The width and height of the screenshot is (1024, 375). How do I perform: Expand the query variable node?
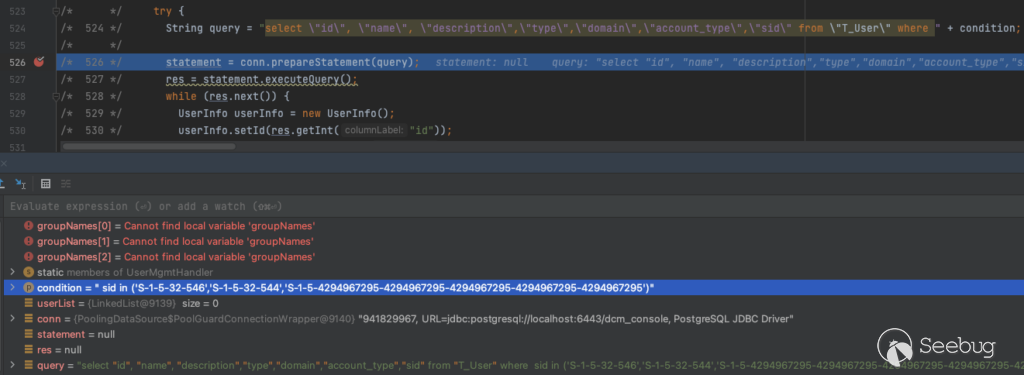(12, 365)
